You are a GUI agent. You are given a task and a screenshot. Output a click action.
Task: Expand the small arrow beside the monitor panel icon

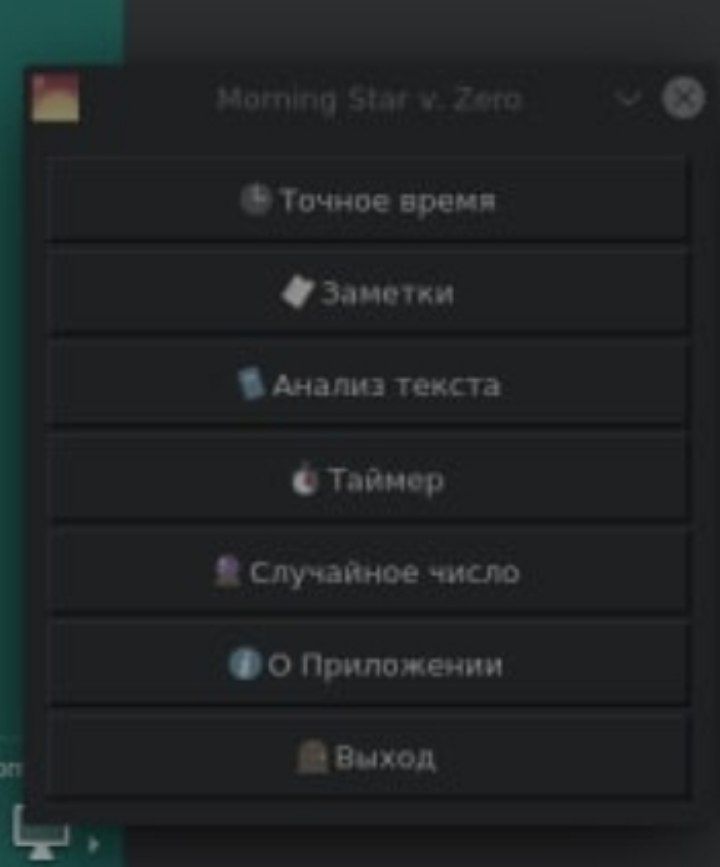pos(93,844)
